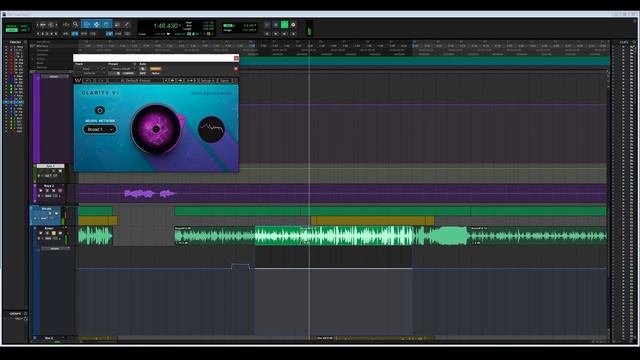640x360 pixels.
Task: Close the Clarity Vx plugin window
Action: tap(236, 58)
